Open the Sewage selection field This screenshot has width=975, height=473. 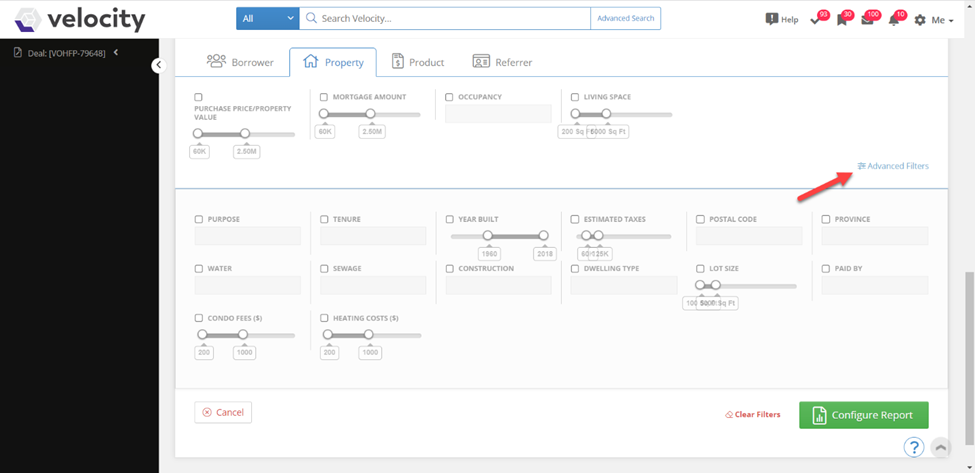click(x=373, y=285)
